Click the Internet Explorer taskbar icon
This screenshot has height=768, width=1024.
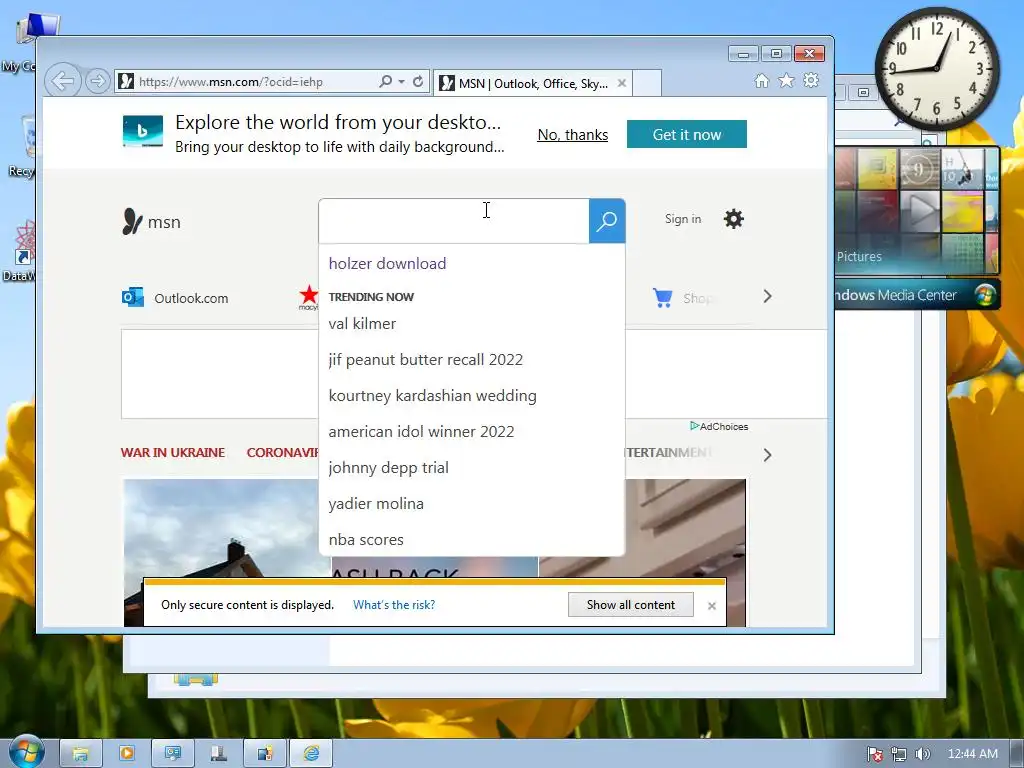[311, 754]
